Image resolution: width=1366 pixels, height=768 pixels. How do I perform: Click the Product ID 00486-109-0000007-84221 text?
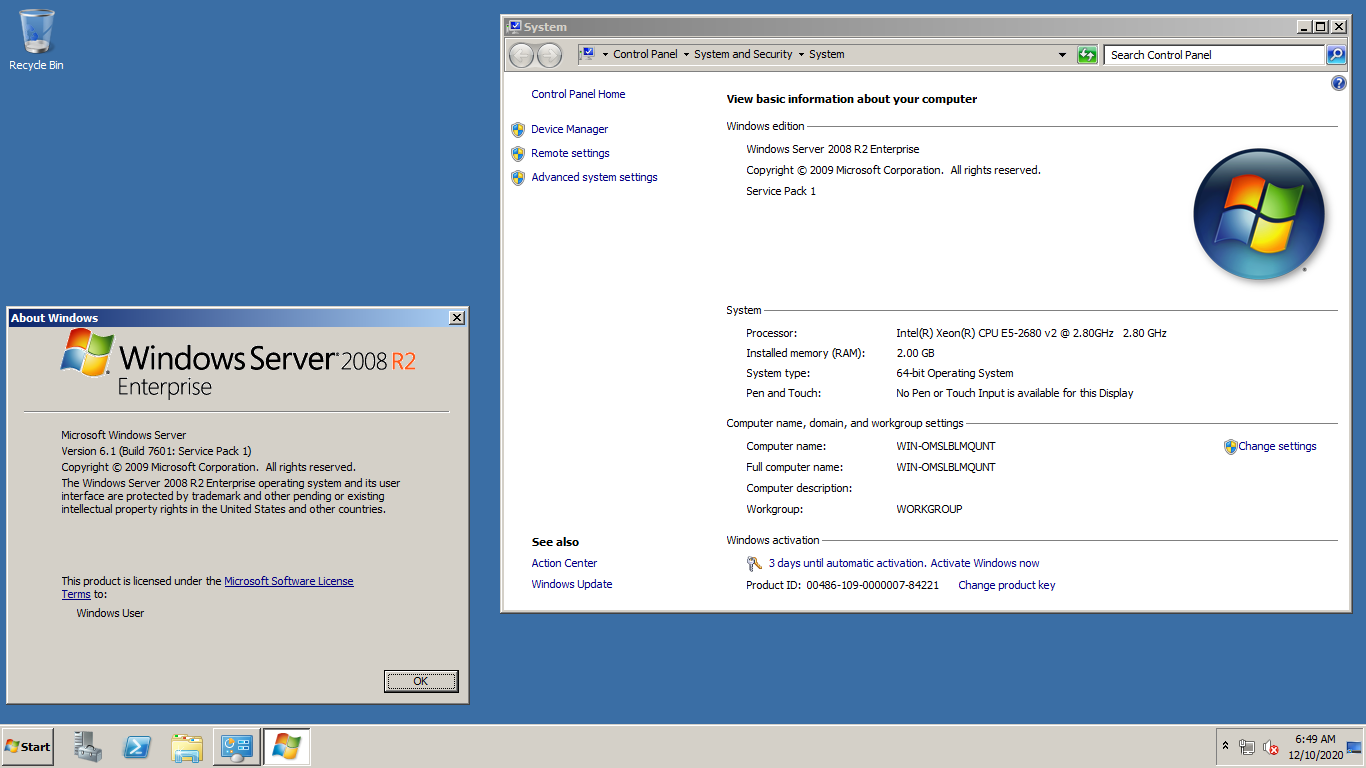pyautogui.click(x=842, y=586)
